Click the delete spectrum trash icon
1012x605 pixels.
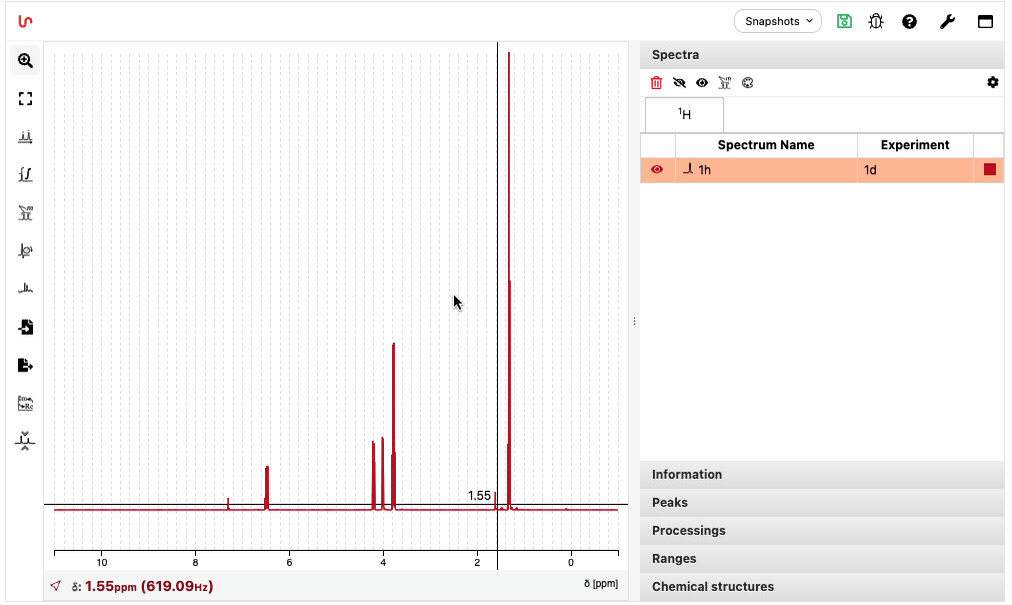pyautogui.click(x=656, y=82)
